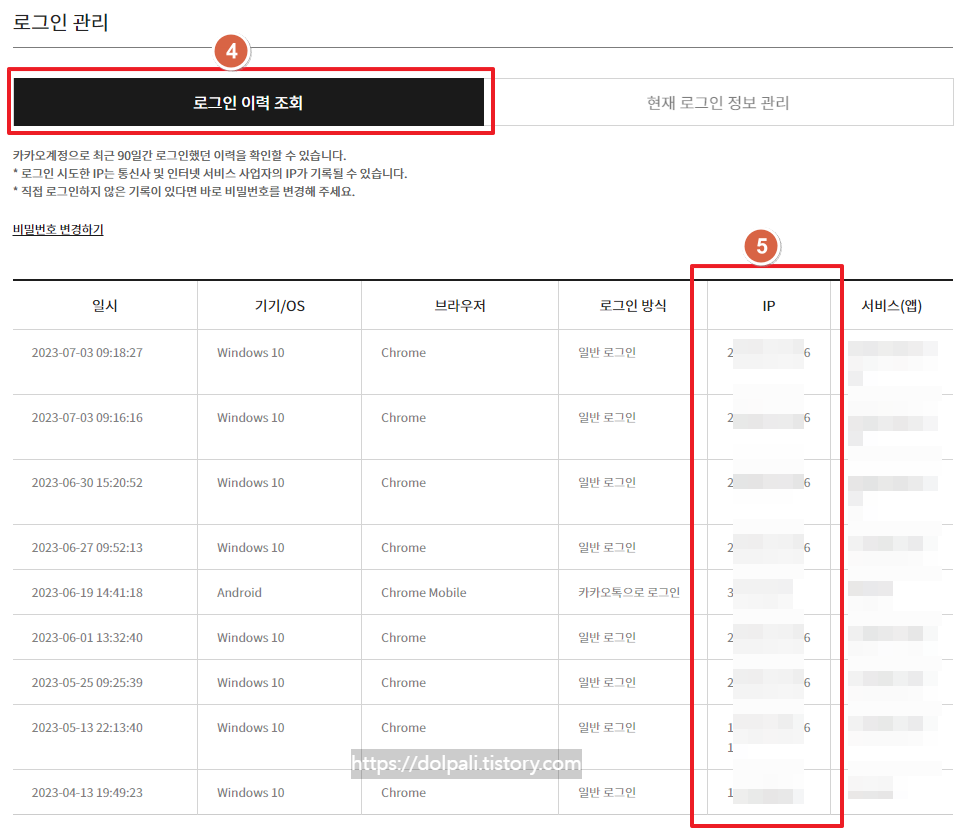Click Windows 10 in the 2023-06-27 row
This screenshot has height=832, width=963.
pos(251,548)
